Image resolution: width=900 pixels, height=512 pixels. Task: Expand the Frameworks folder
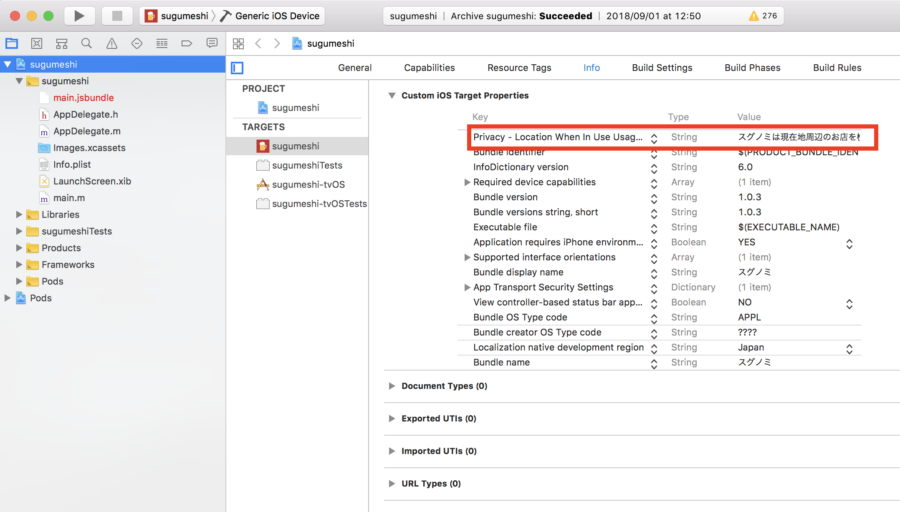click(19, 265)
